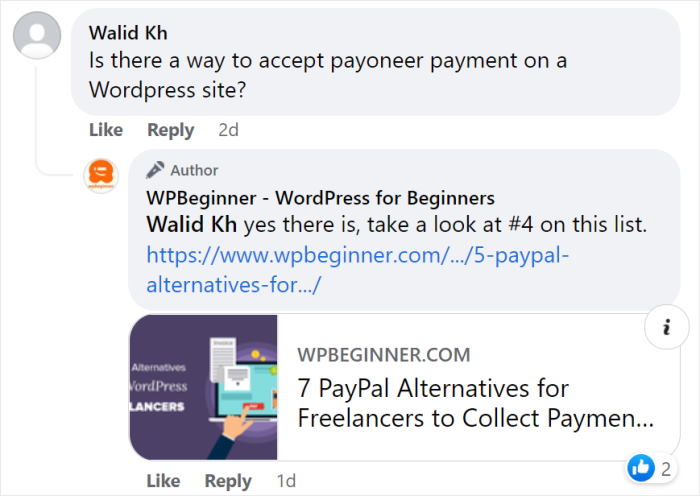Click the Author badge icon
This screenshot has width=700, height=496.
tap(155, 170)
